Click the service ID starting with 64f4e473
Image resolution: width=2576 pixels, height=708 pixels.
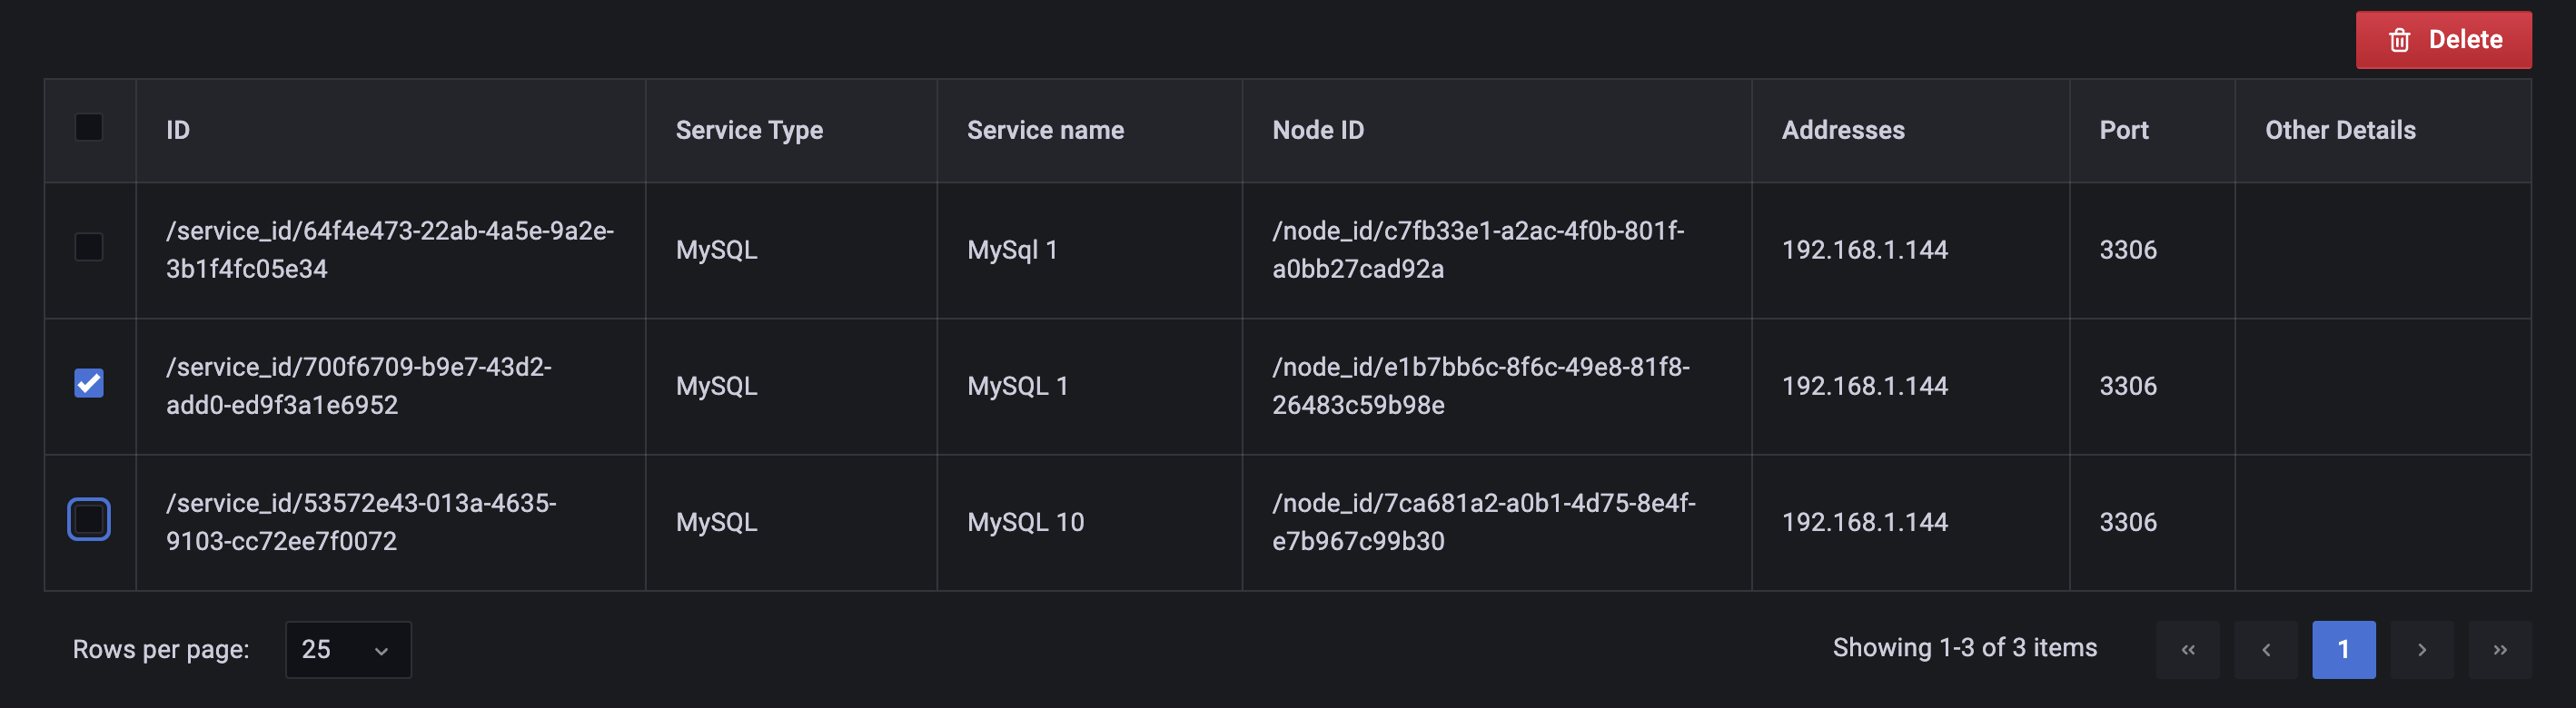(x=390, y=250)
